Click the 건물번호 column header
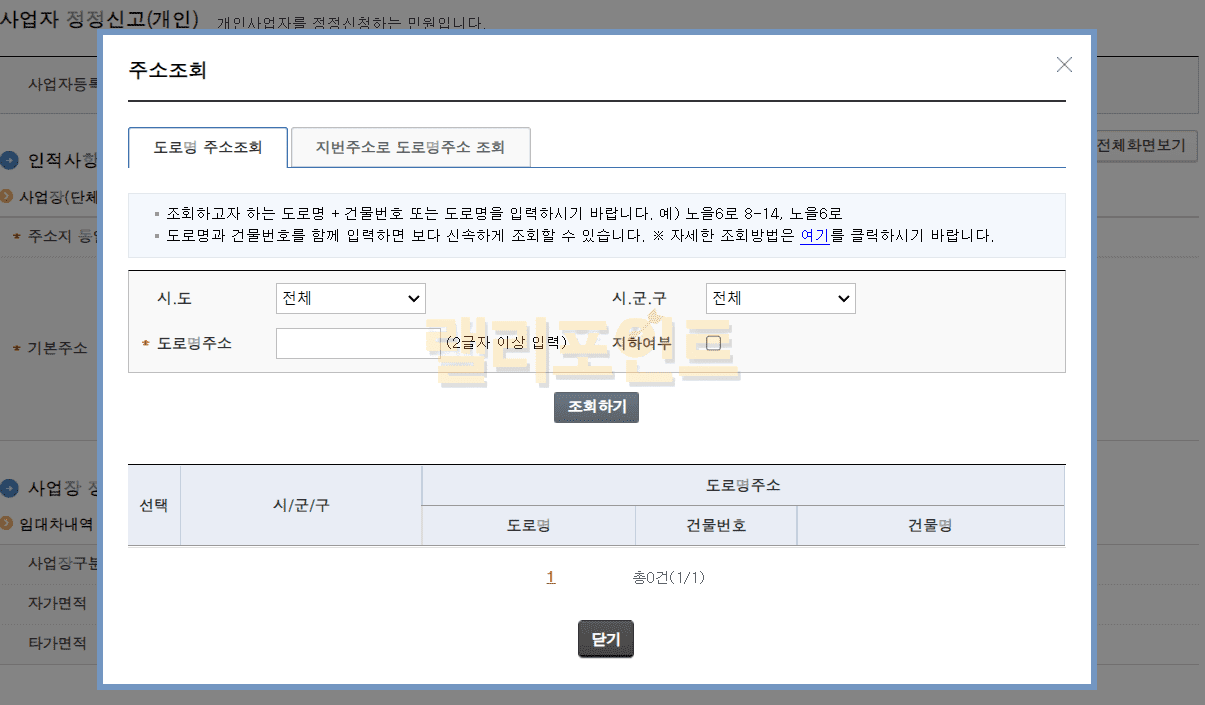 coord(716,526)
